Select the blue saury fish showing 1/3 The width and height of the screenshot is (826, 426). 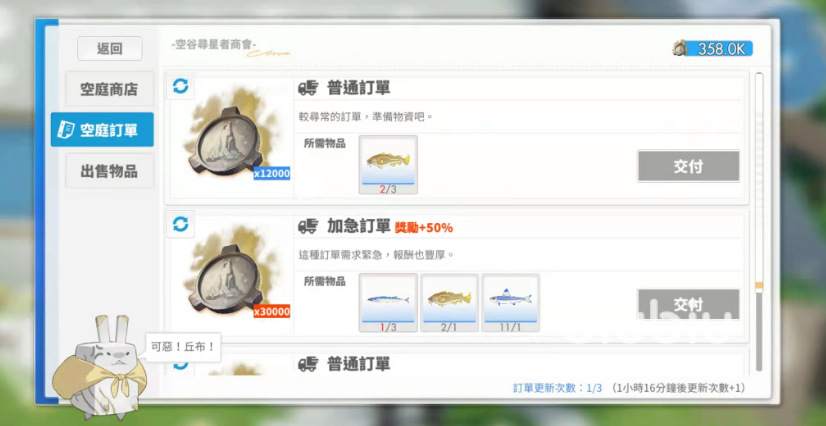388,302
